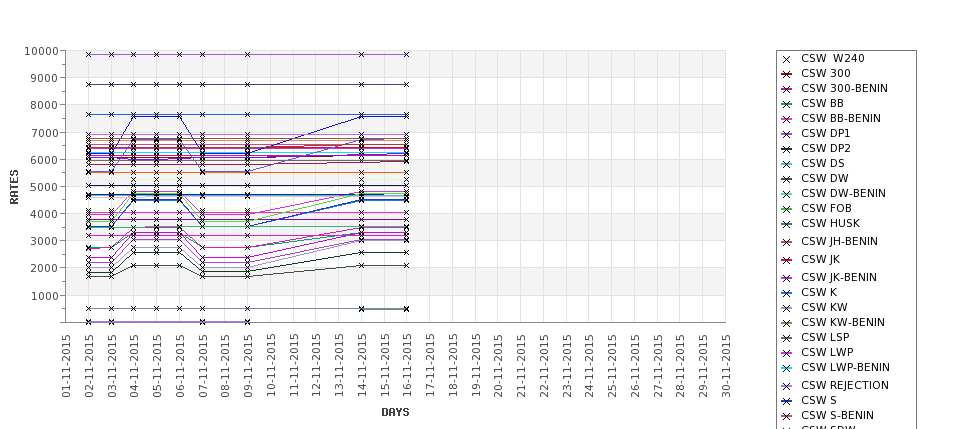Click the CSW BB legend line marker
This screenshot has width=975, height=429.
point(787,104)
